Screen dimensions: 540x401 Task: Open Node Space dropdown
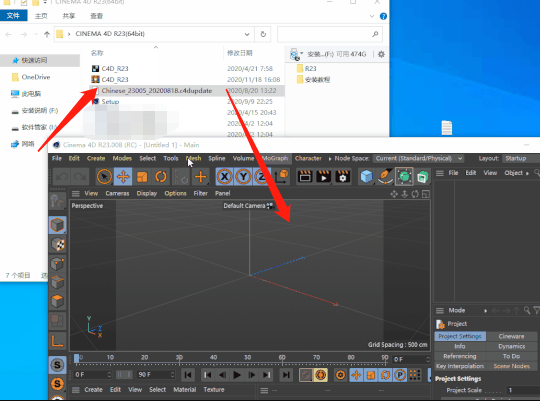tap(418, 158)
